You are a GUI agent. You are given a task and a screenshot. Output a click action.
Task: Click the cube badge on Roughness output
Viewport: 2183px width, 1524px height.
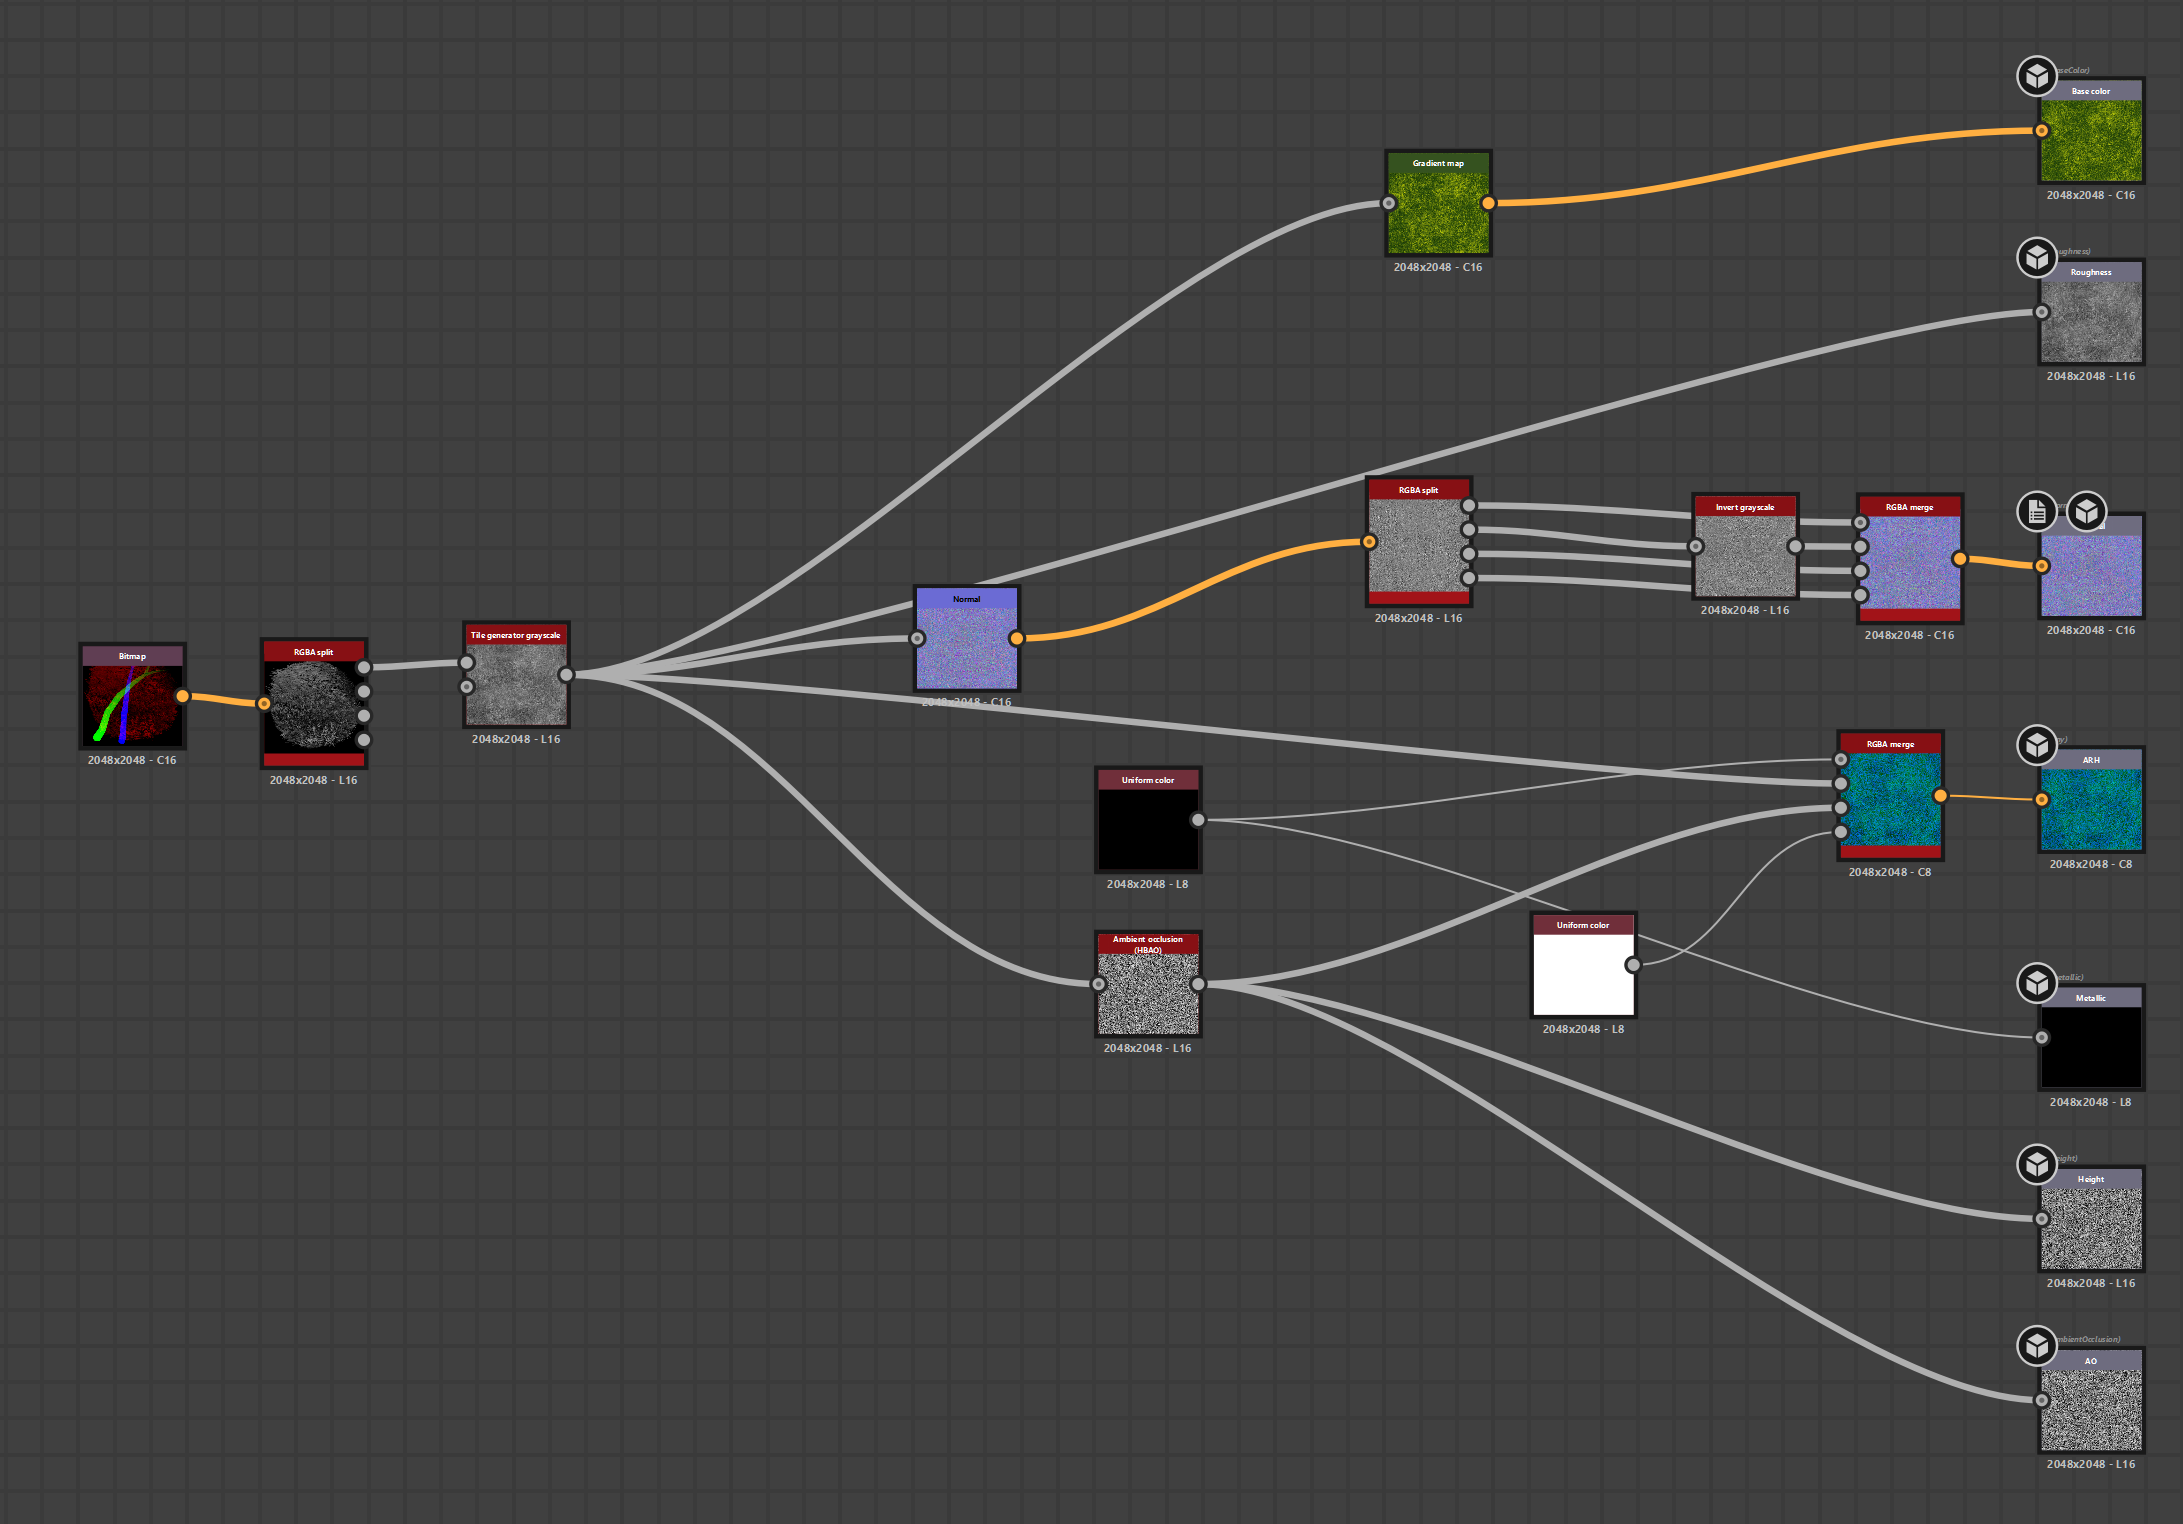click(x=2037, y=257)
